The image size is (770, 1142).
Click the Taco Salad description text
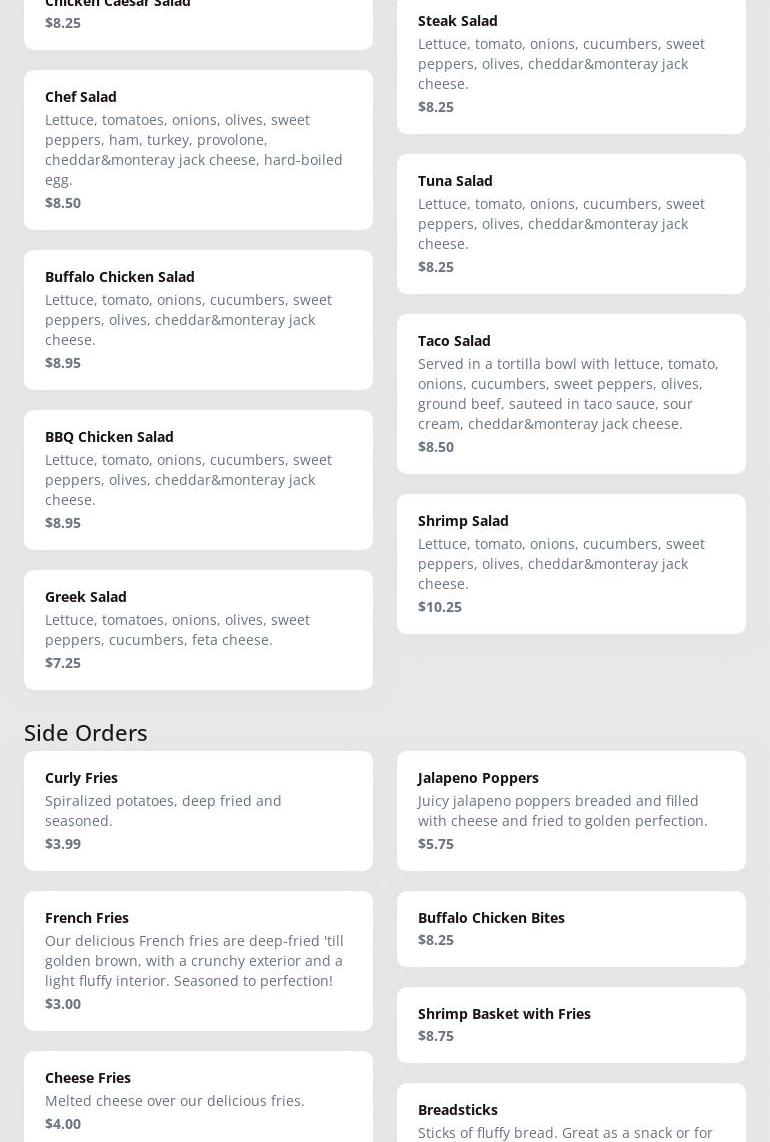point(568,394)
